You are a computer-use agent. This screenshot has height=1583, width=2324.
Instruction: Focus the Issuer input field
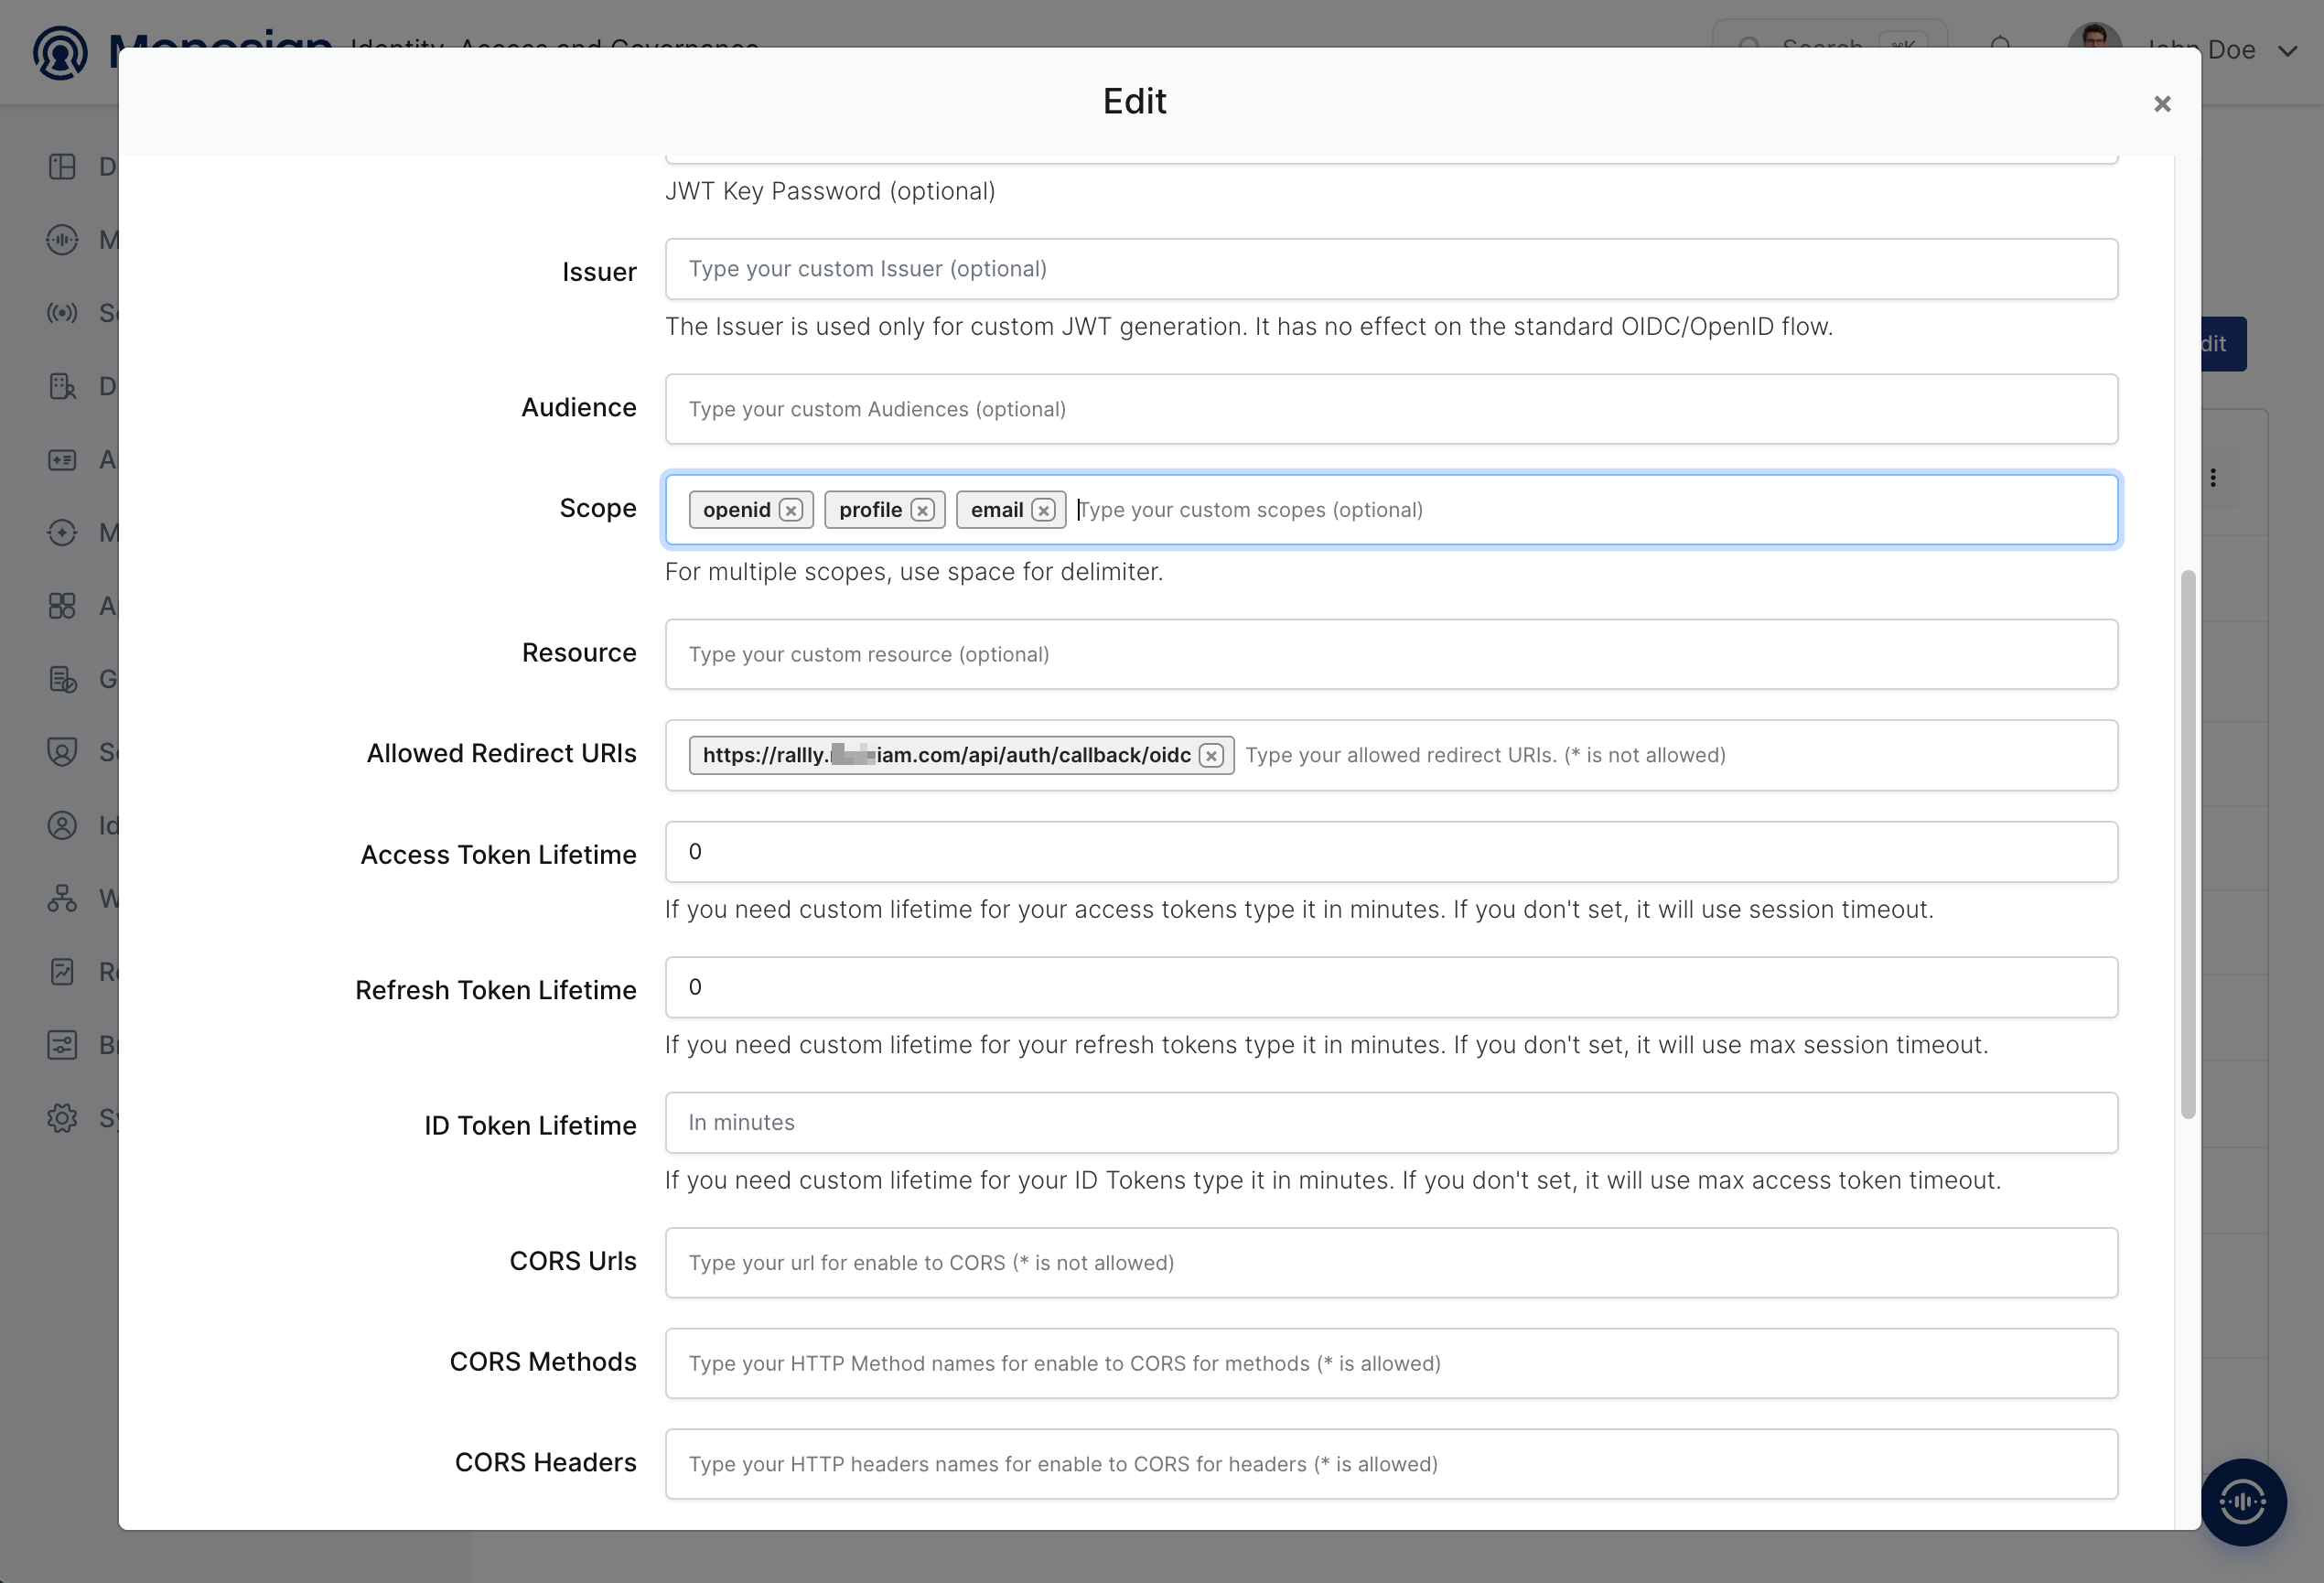pyautogui.click(x=1391, y=269)
